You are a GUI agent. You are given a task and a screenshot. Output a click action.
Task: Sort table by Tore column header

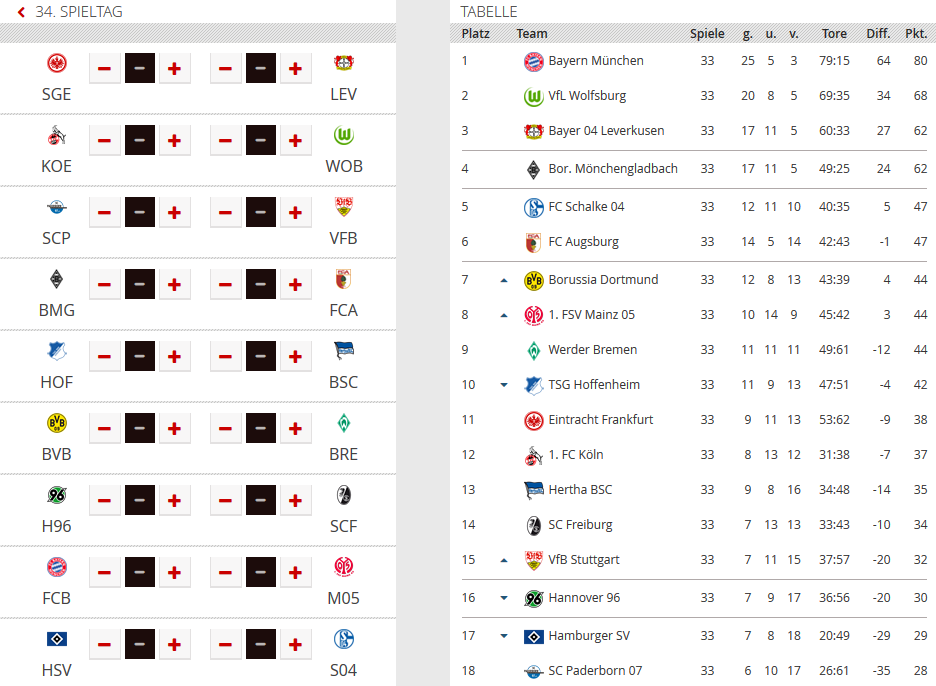(834, 33)
